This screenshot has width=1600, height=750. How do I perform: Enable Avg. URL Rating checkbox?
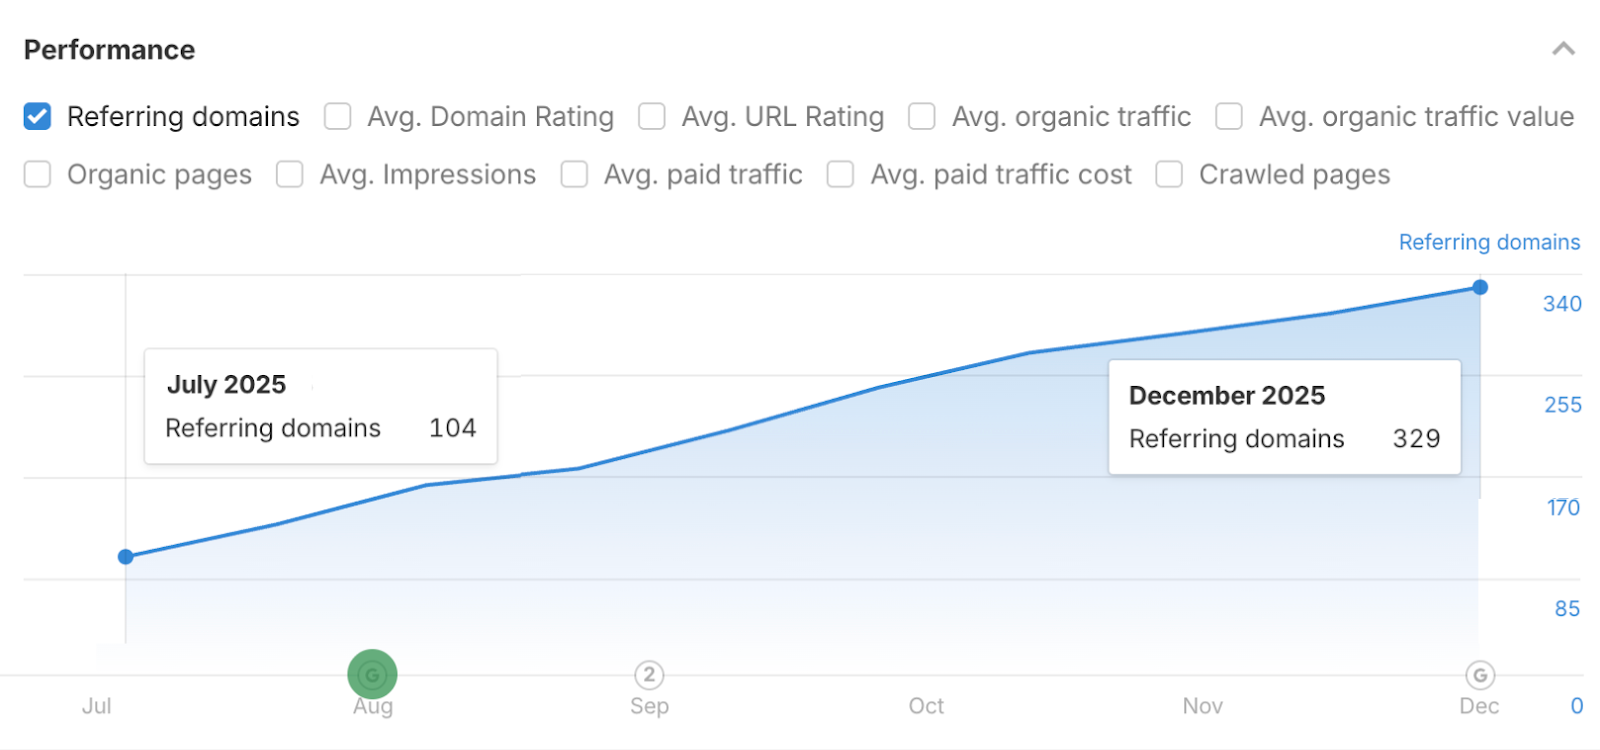pyautogui.click(x=652, y=117)
